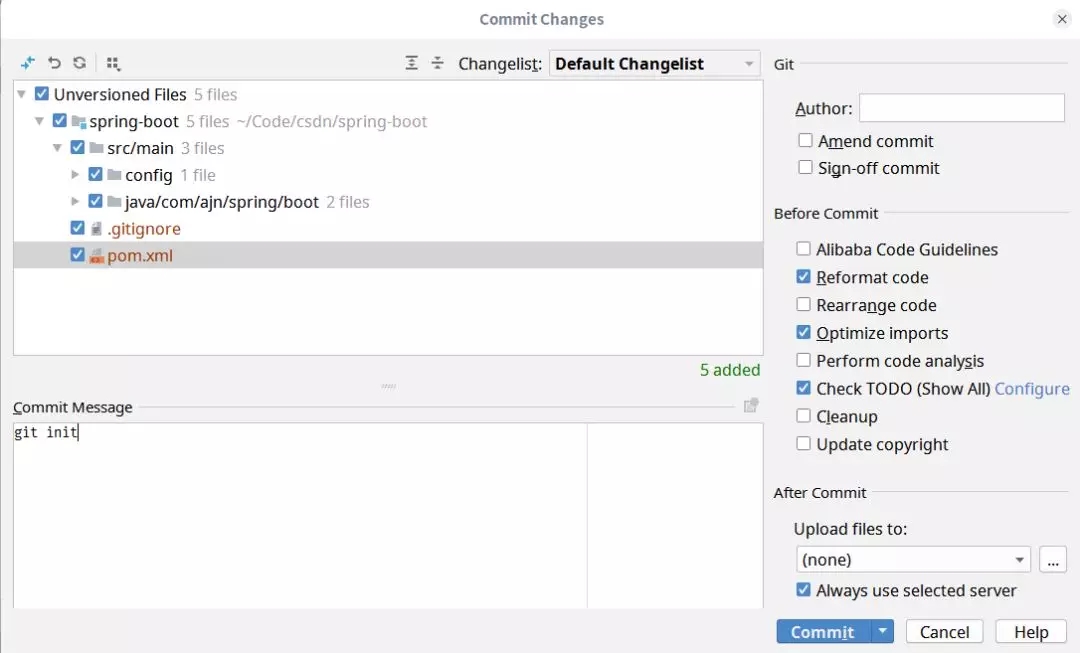The height and width of the screenshot is (653, 1080).
Task: Open the Changelist dropdown
Action: click(654, 64)
